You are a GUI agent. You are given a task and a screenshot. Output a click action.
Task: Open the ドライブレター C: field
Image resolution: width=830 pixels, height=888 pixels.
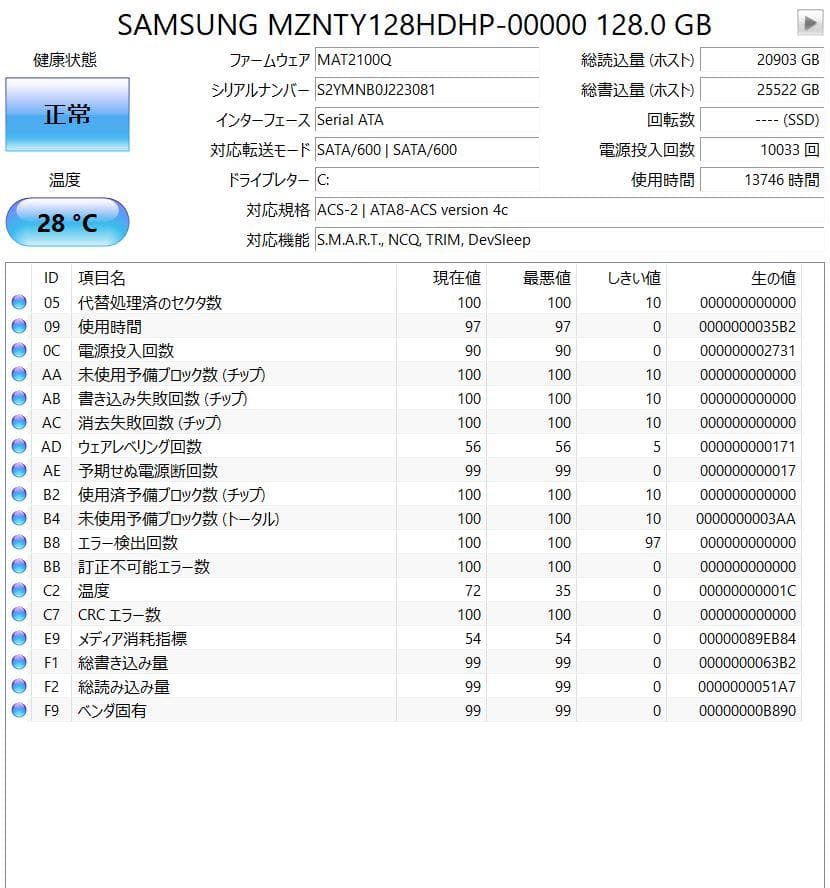click(427, 180)
